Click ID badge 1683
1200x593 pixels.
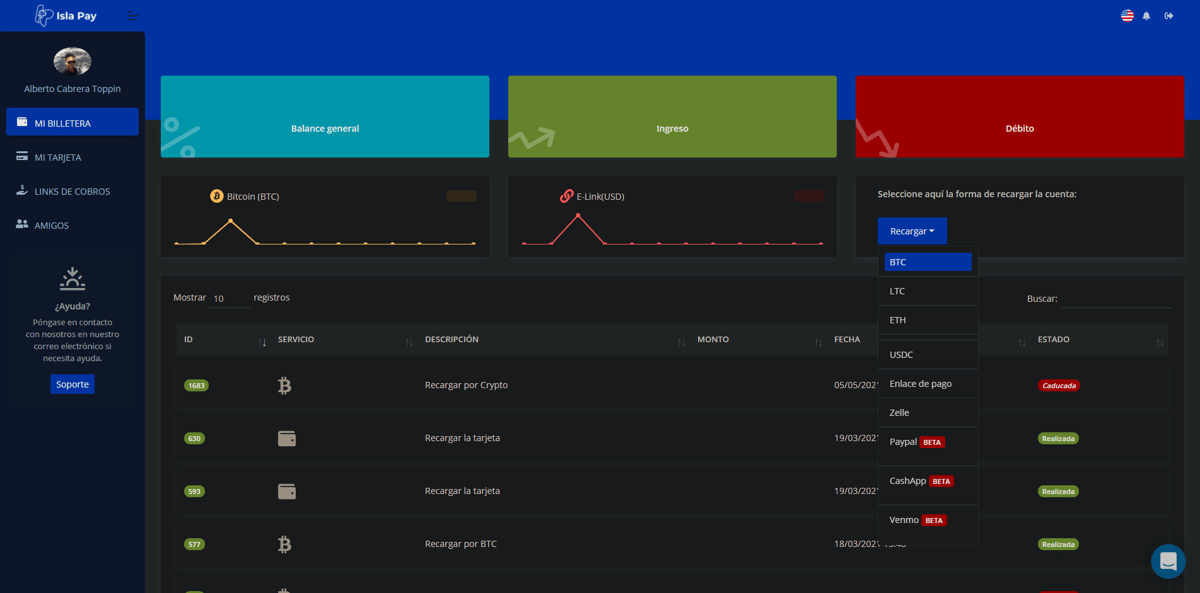pos(196,385)
